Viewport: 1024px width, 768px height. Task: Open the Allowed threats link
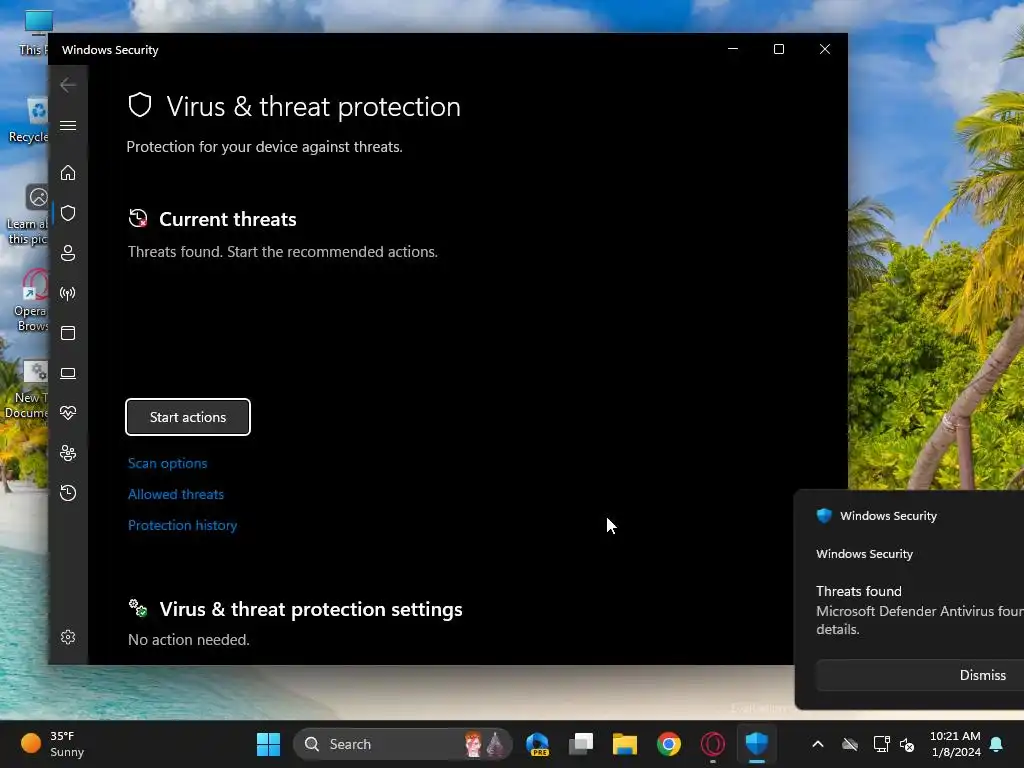pyautogui.click(x=176, y=494)
